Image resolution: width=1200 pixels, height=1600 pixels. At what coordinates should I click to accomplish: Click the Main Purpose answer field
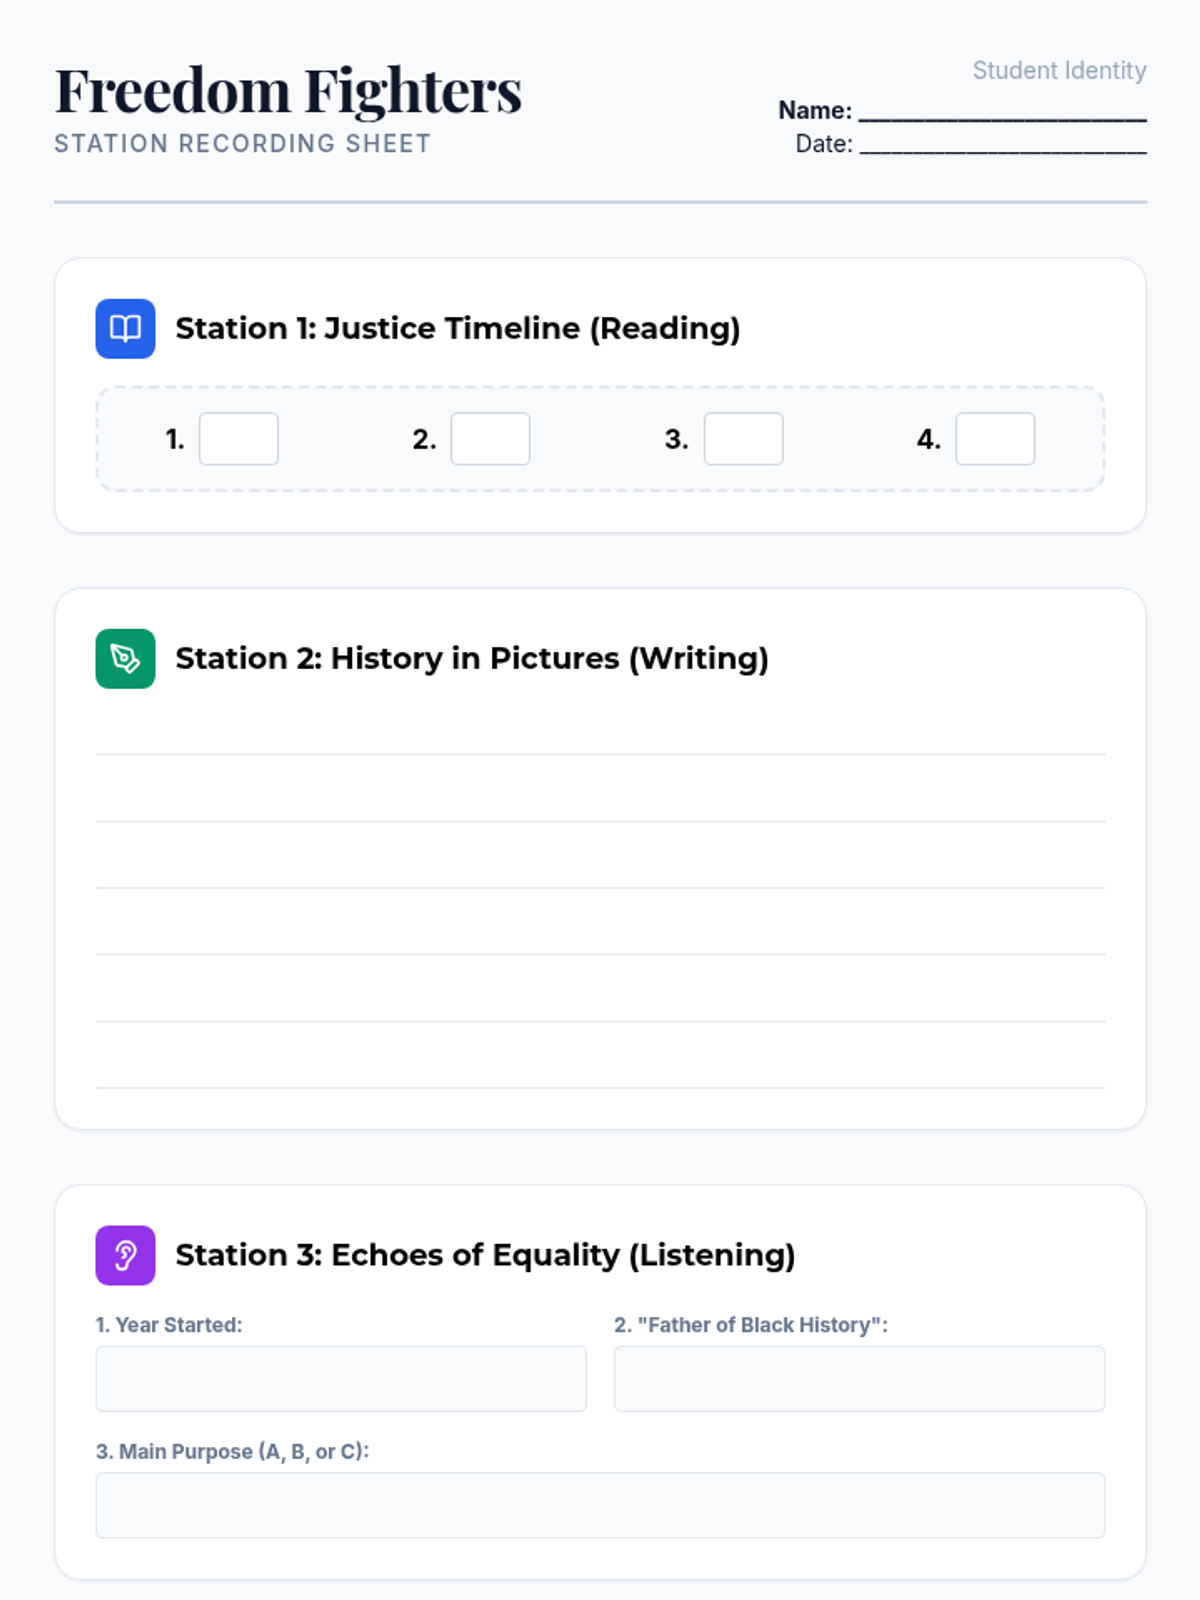600,1505
